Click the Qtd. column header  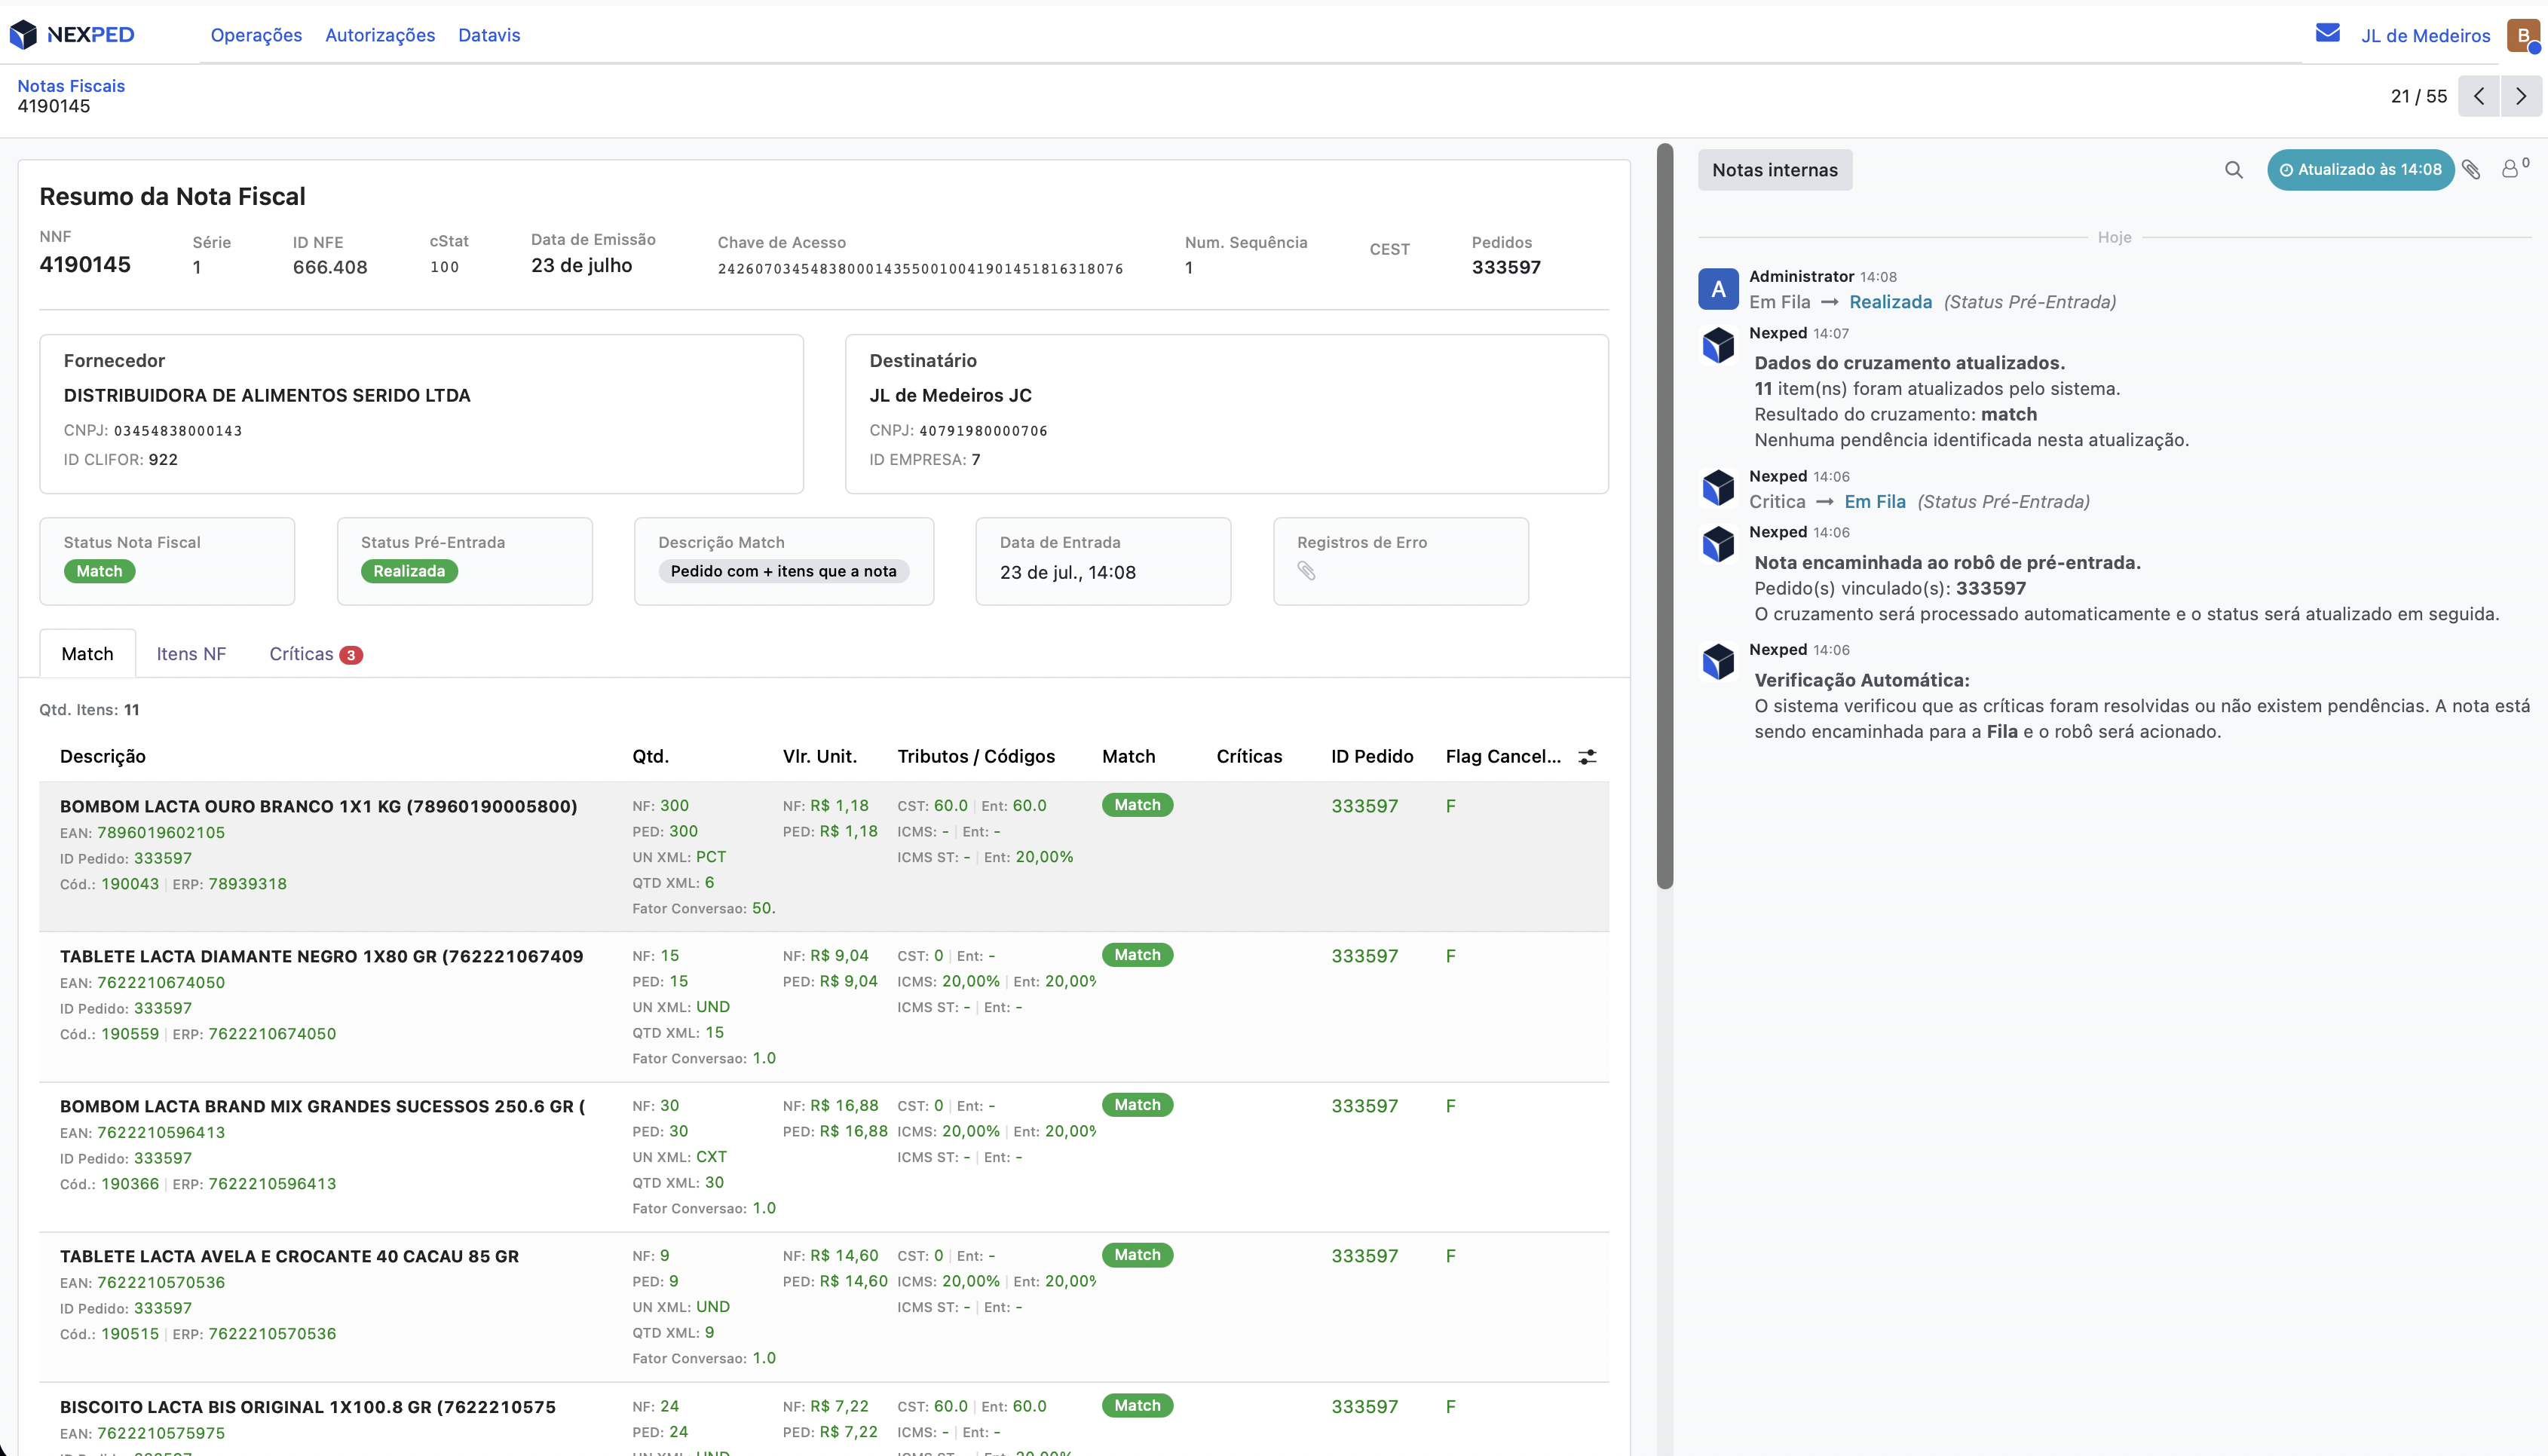650,757
